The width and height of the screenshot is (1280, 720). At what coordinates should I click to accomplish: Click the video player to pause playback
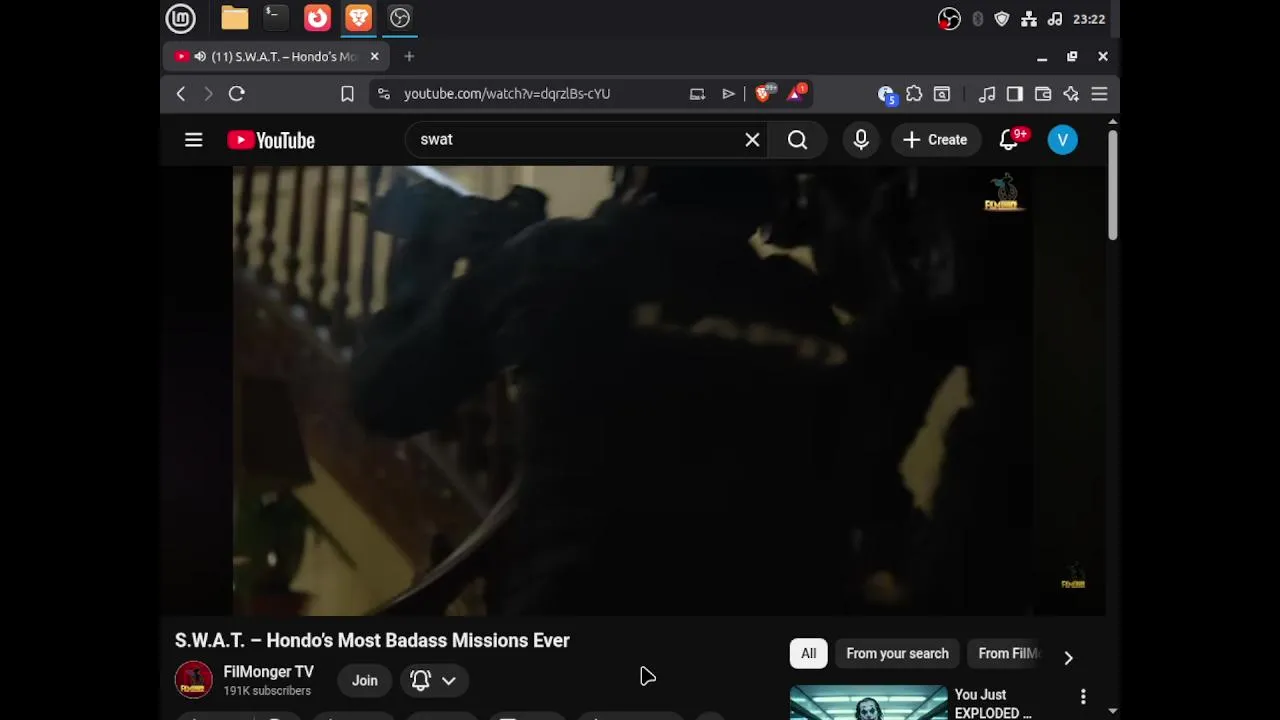[x=633, y=390]
